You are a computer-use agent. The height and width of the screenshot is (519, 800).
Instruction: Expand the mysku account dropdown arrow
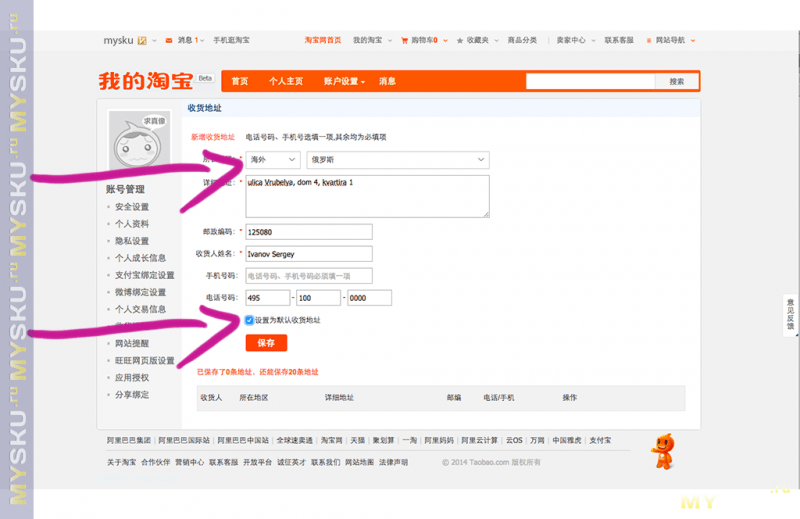[154, 40]
